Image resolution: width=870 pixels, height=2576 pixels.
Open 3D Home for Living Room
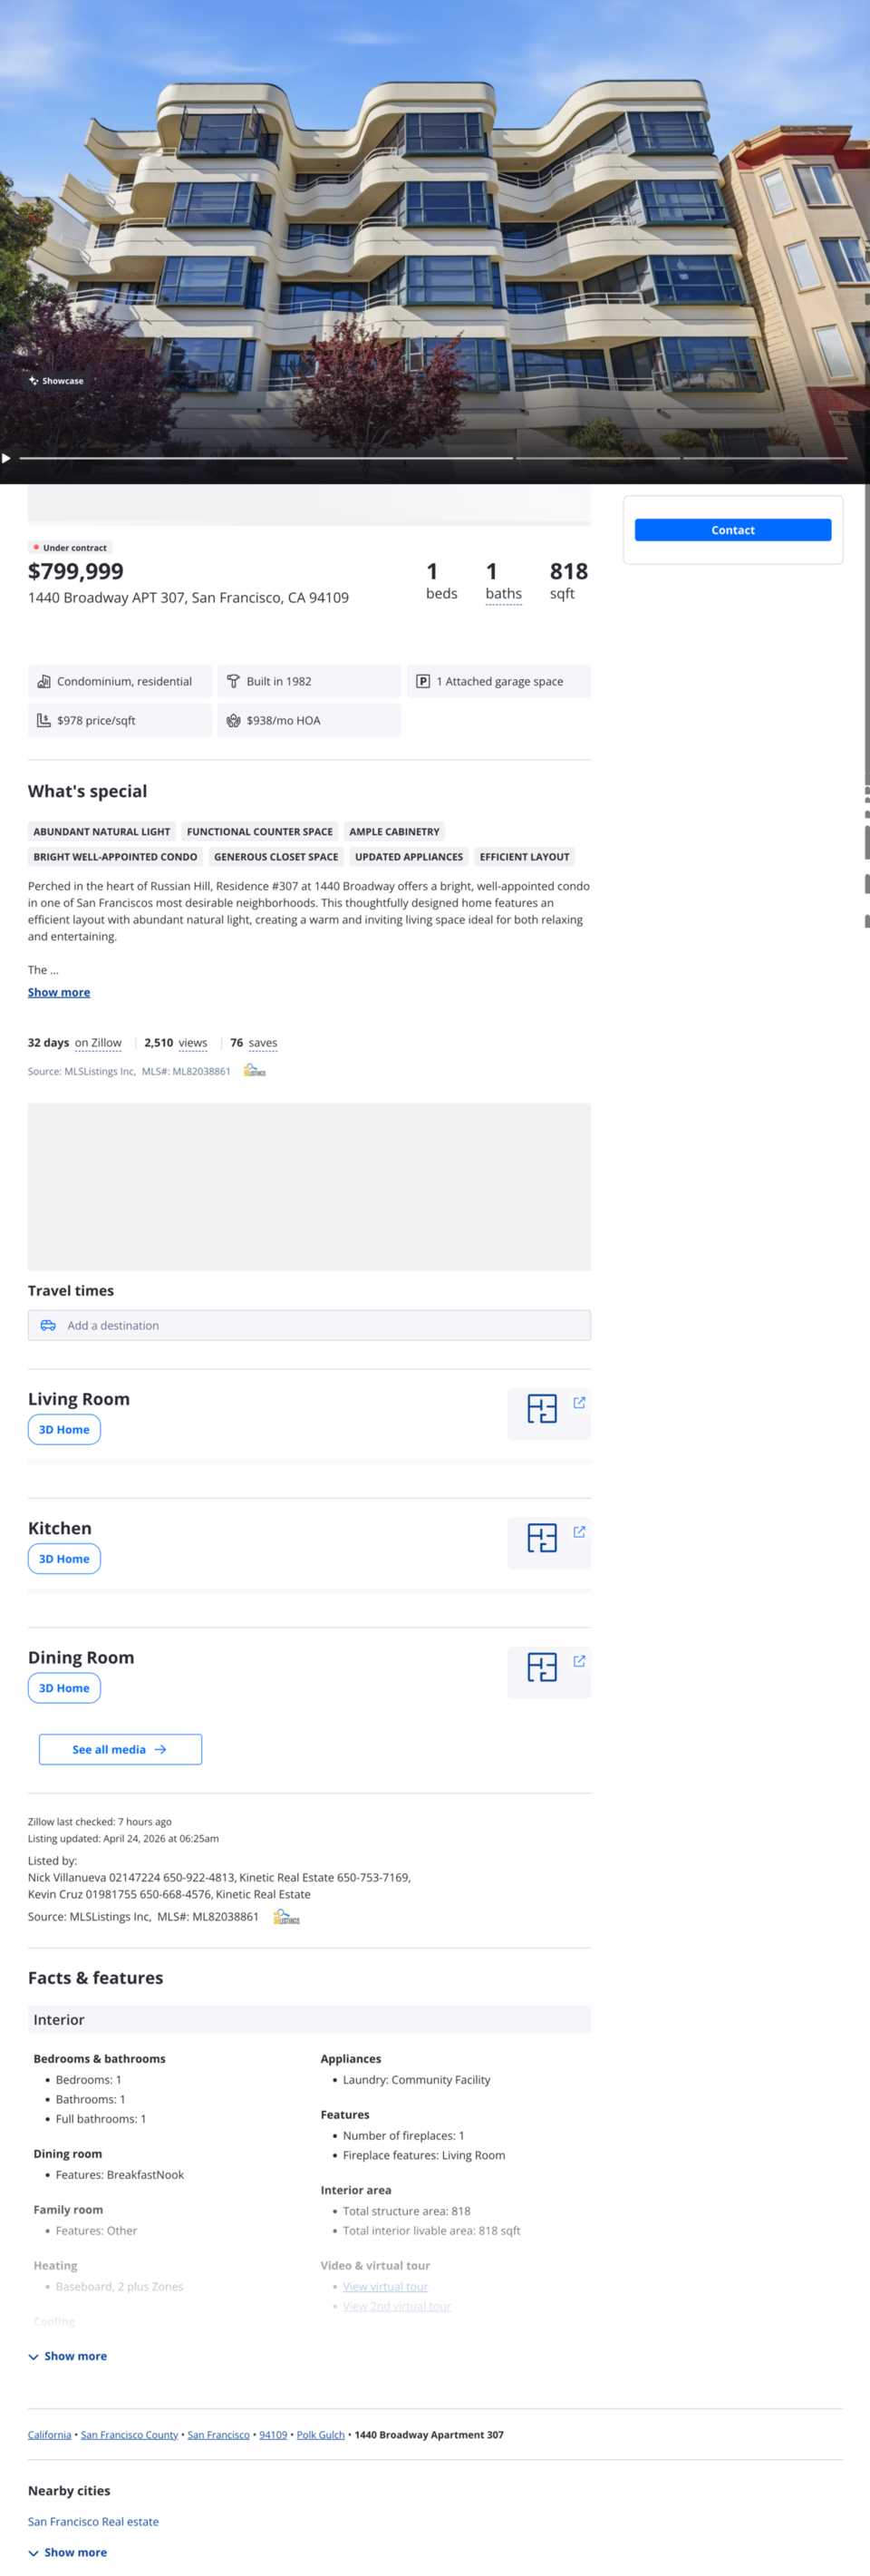(x=64, y=1430)
